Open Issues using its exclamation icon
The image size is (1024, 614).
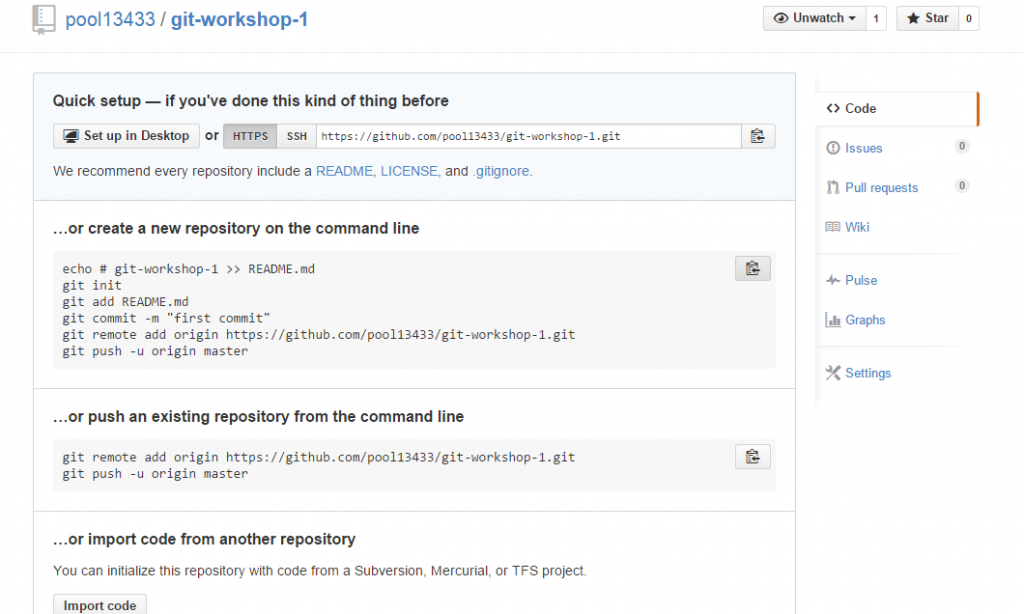pos(831,147)
